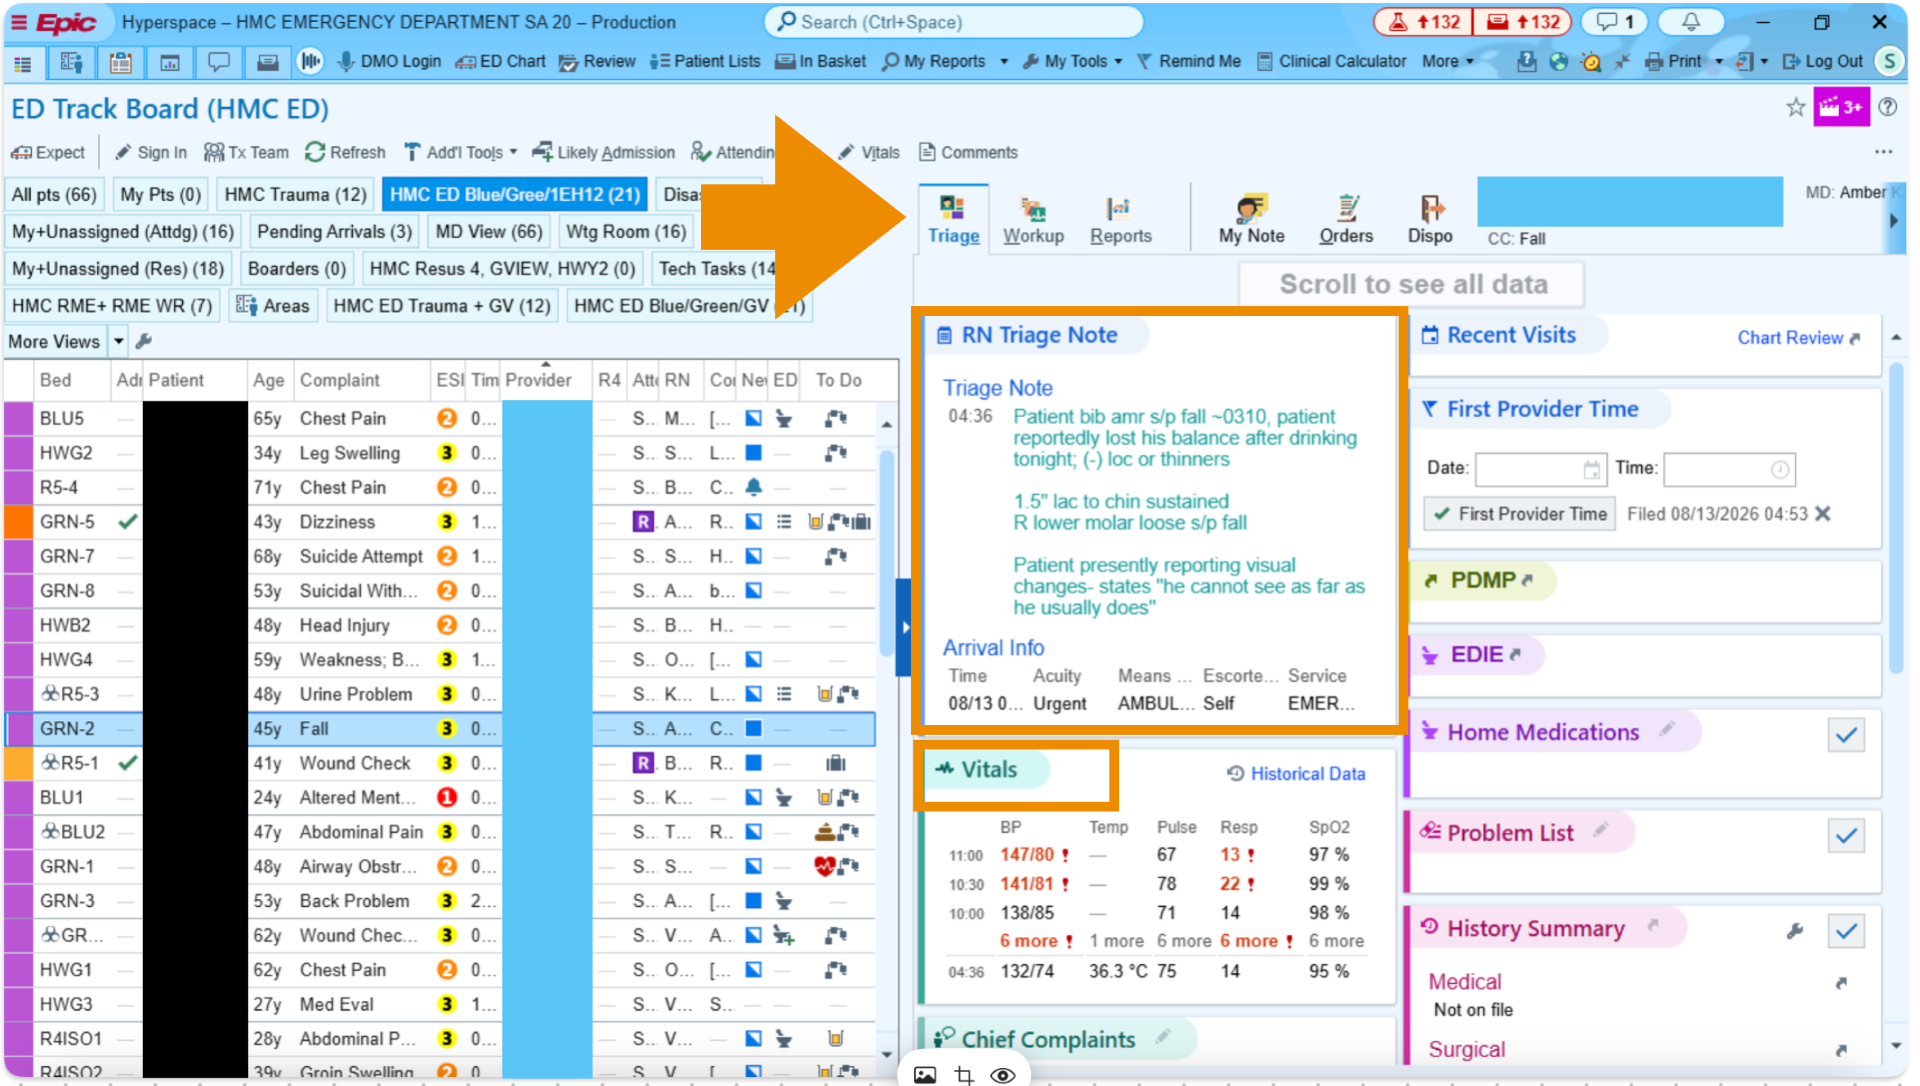Screen dimensions: 1920x1086
Task: Open the lab results alert badge
Action: click(x=1423, y=22)
